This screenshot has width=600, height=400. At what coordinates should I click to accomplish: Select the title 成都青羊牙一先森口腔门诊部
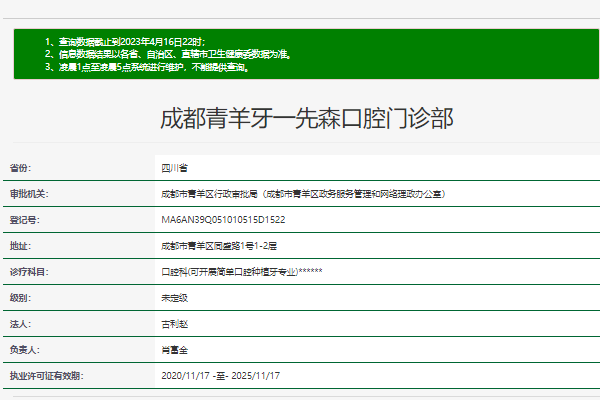click(x=307, y=119)
